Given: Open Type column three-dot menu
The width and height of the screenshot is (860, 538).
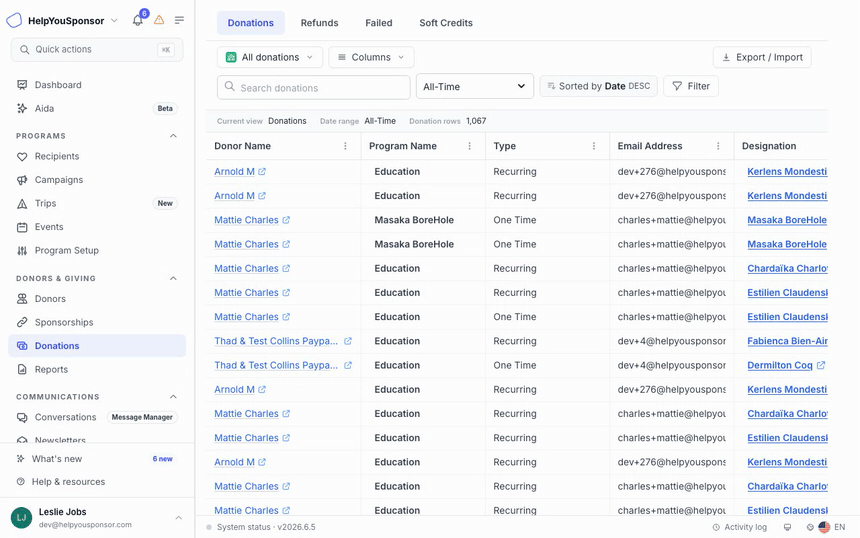Looking at the screenshot, I should click(593, 146).
